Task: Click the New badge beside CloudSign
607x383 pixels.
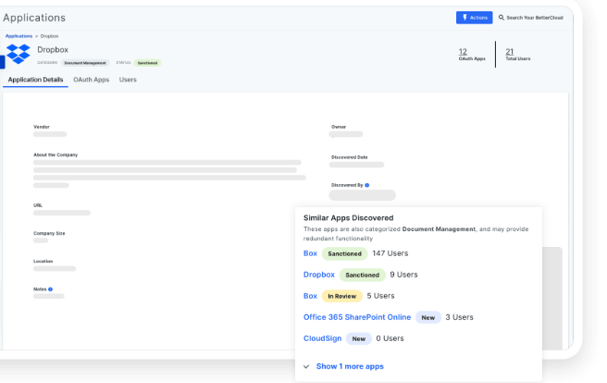Action: coord(359,339)
